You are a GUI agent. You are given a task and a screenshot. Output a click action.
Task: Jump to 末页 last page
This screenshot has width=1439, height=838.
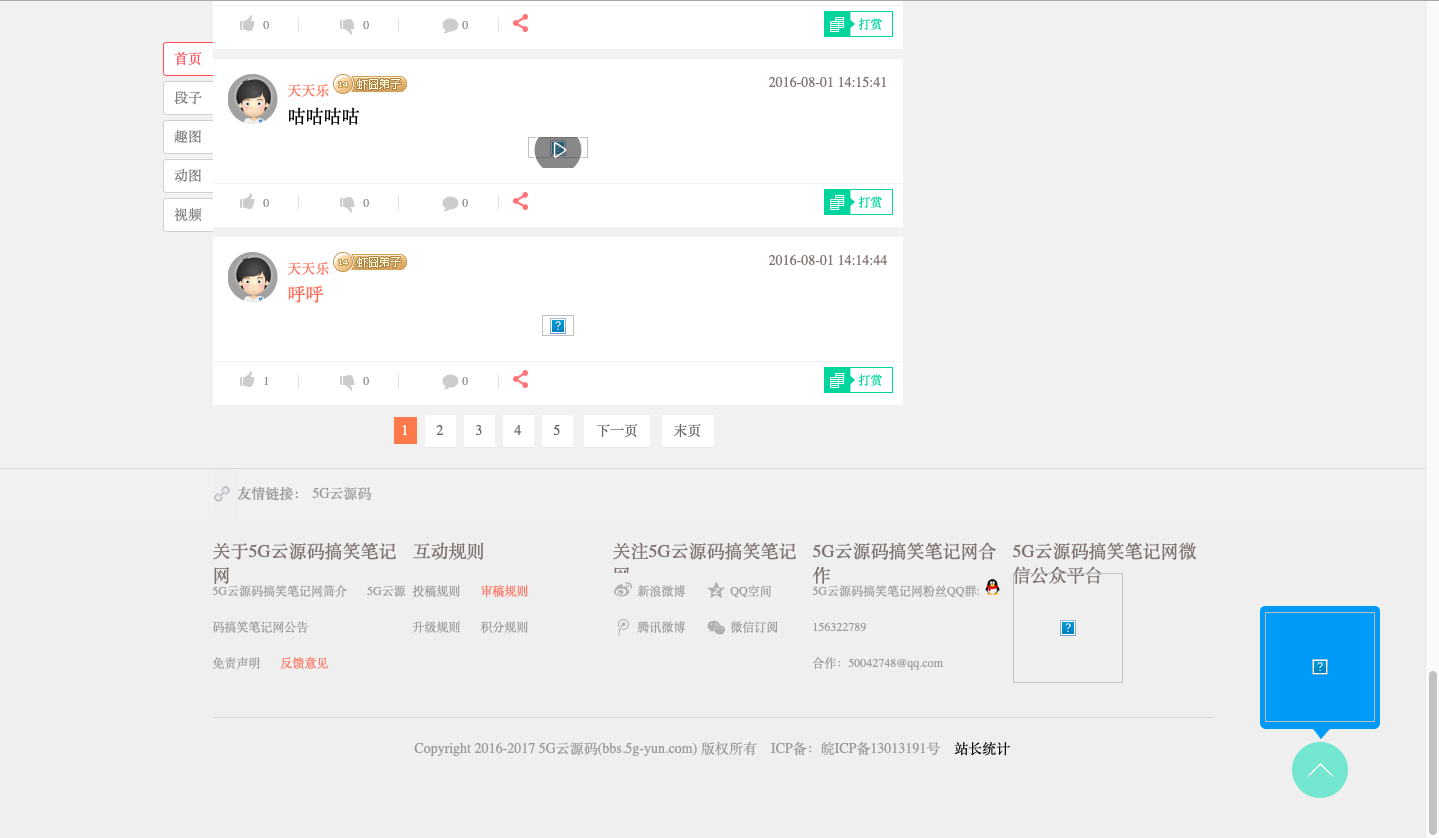687,430
